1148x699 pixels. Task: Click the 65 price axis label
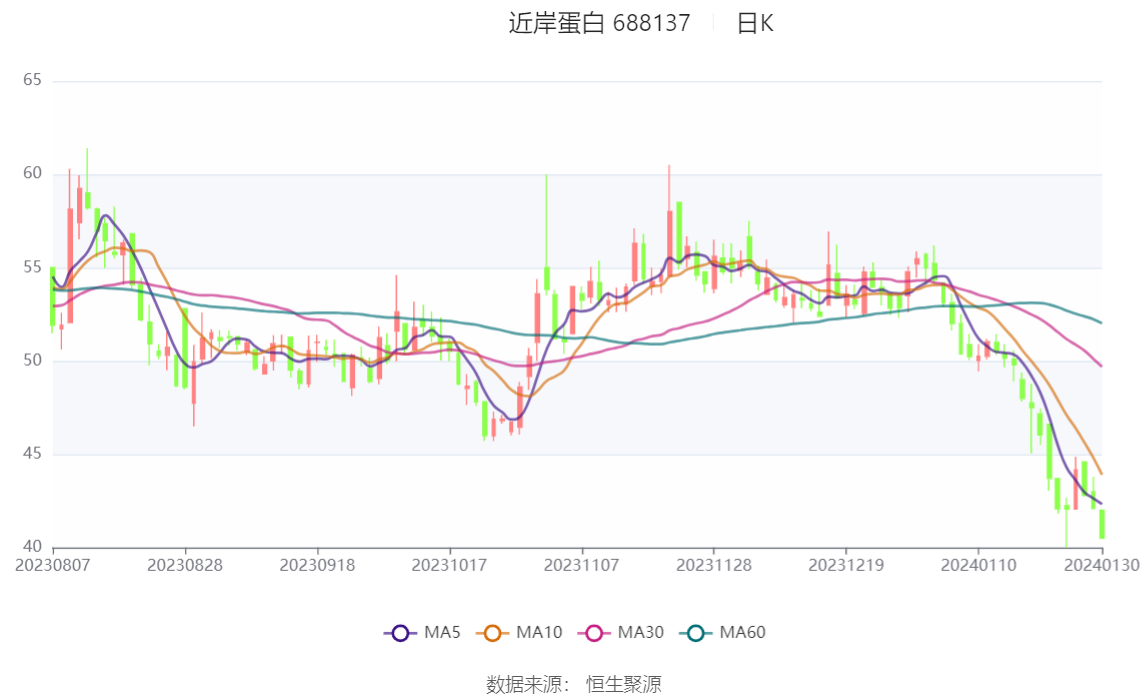(32, 80)
